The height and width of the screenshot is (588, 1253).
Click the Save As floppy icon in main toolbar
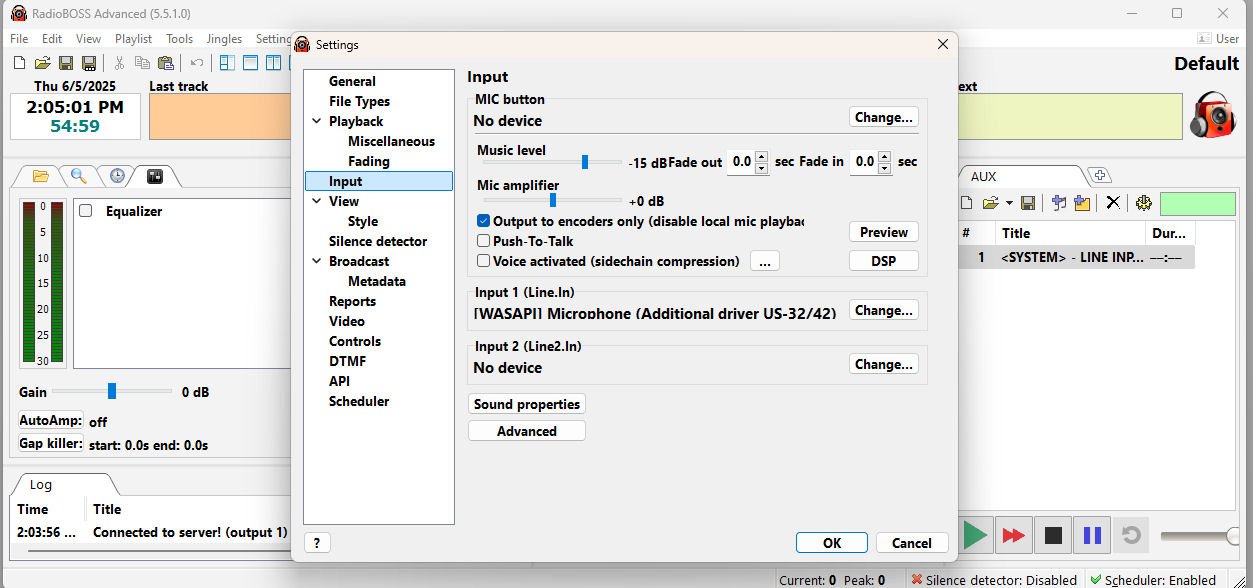pos(89,63)
